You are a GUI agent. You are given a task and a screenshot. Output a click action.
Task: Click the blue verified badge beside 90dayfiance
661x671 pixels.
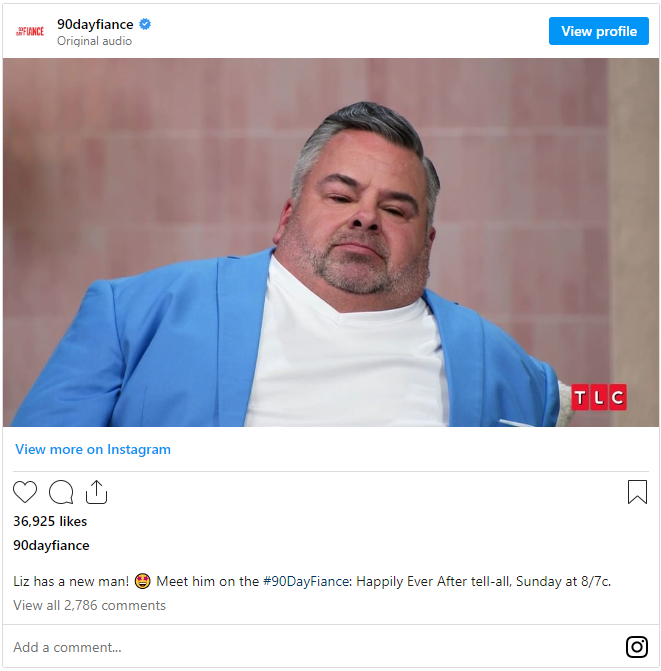[145, 24]
